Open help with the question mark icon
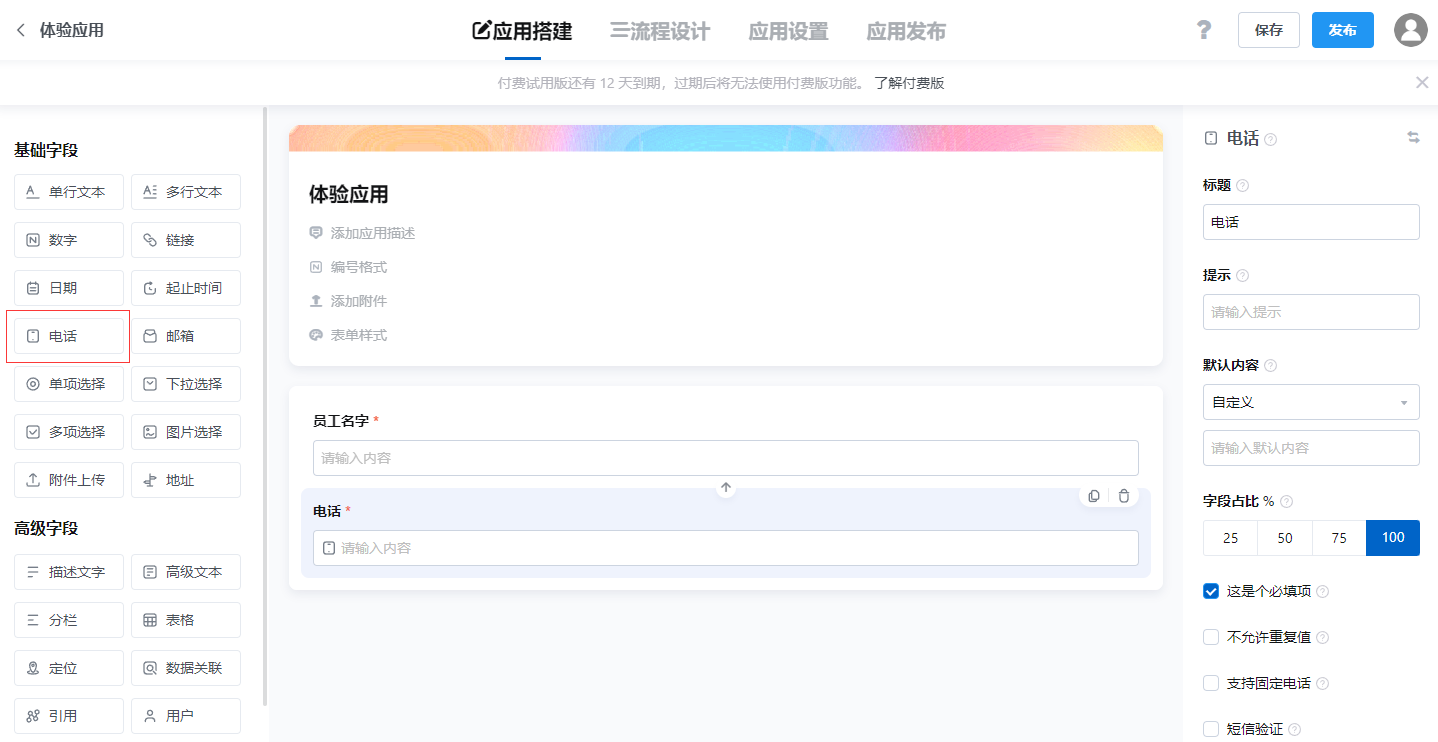The height and width of the screenshot is (742, 1438). [x=1204, y=30]
